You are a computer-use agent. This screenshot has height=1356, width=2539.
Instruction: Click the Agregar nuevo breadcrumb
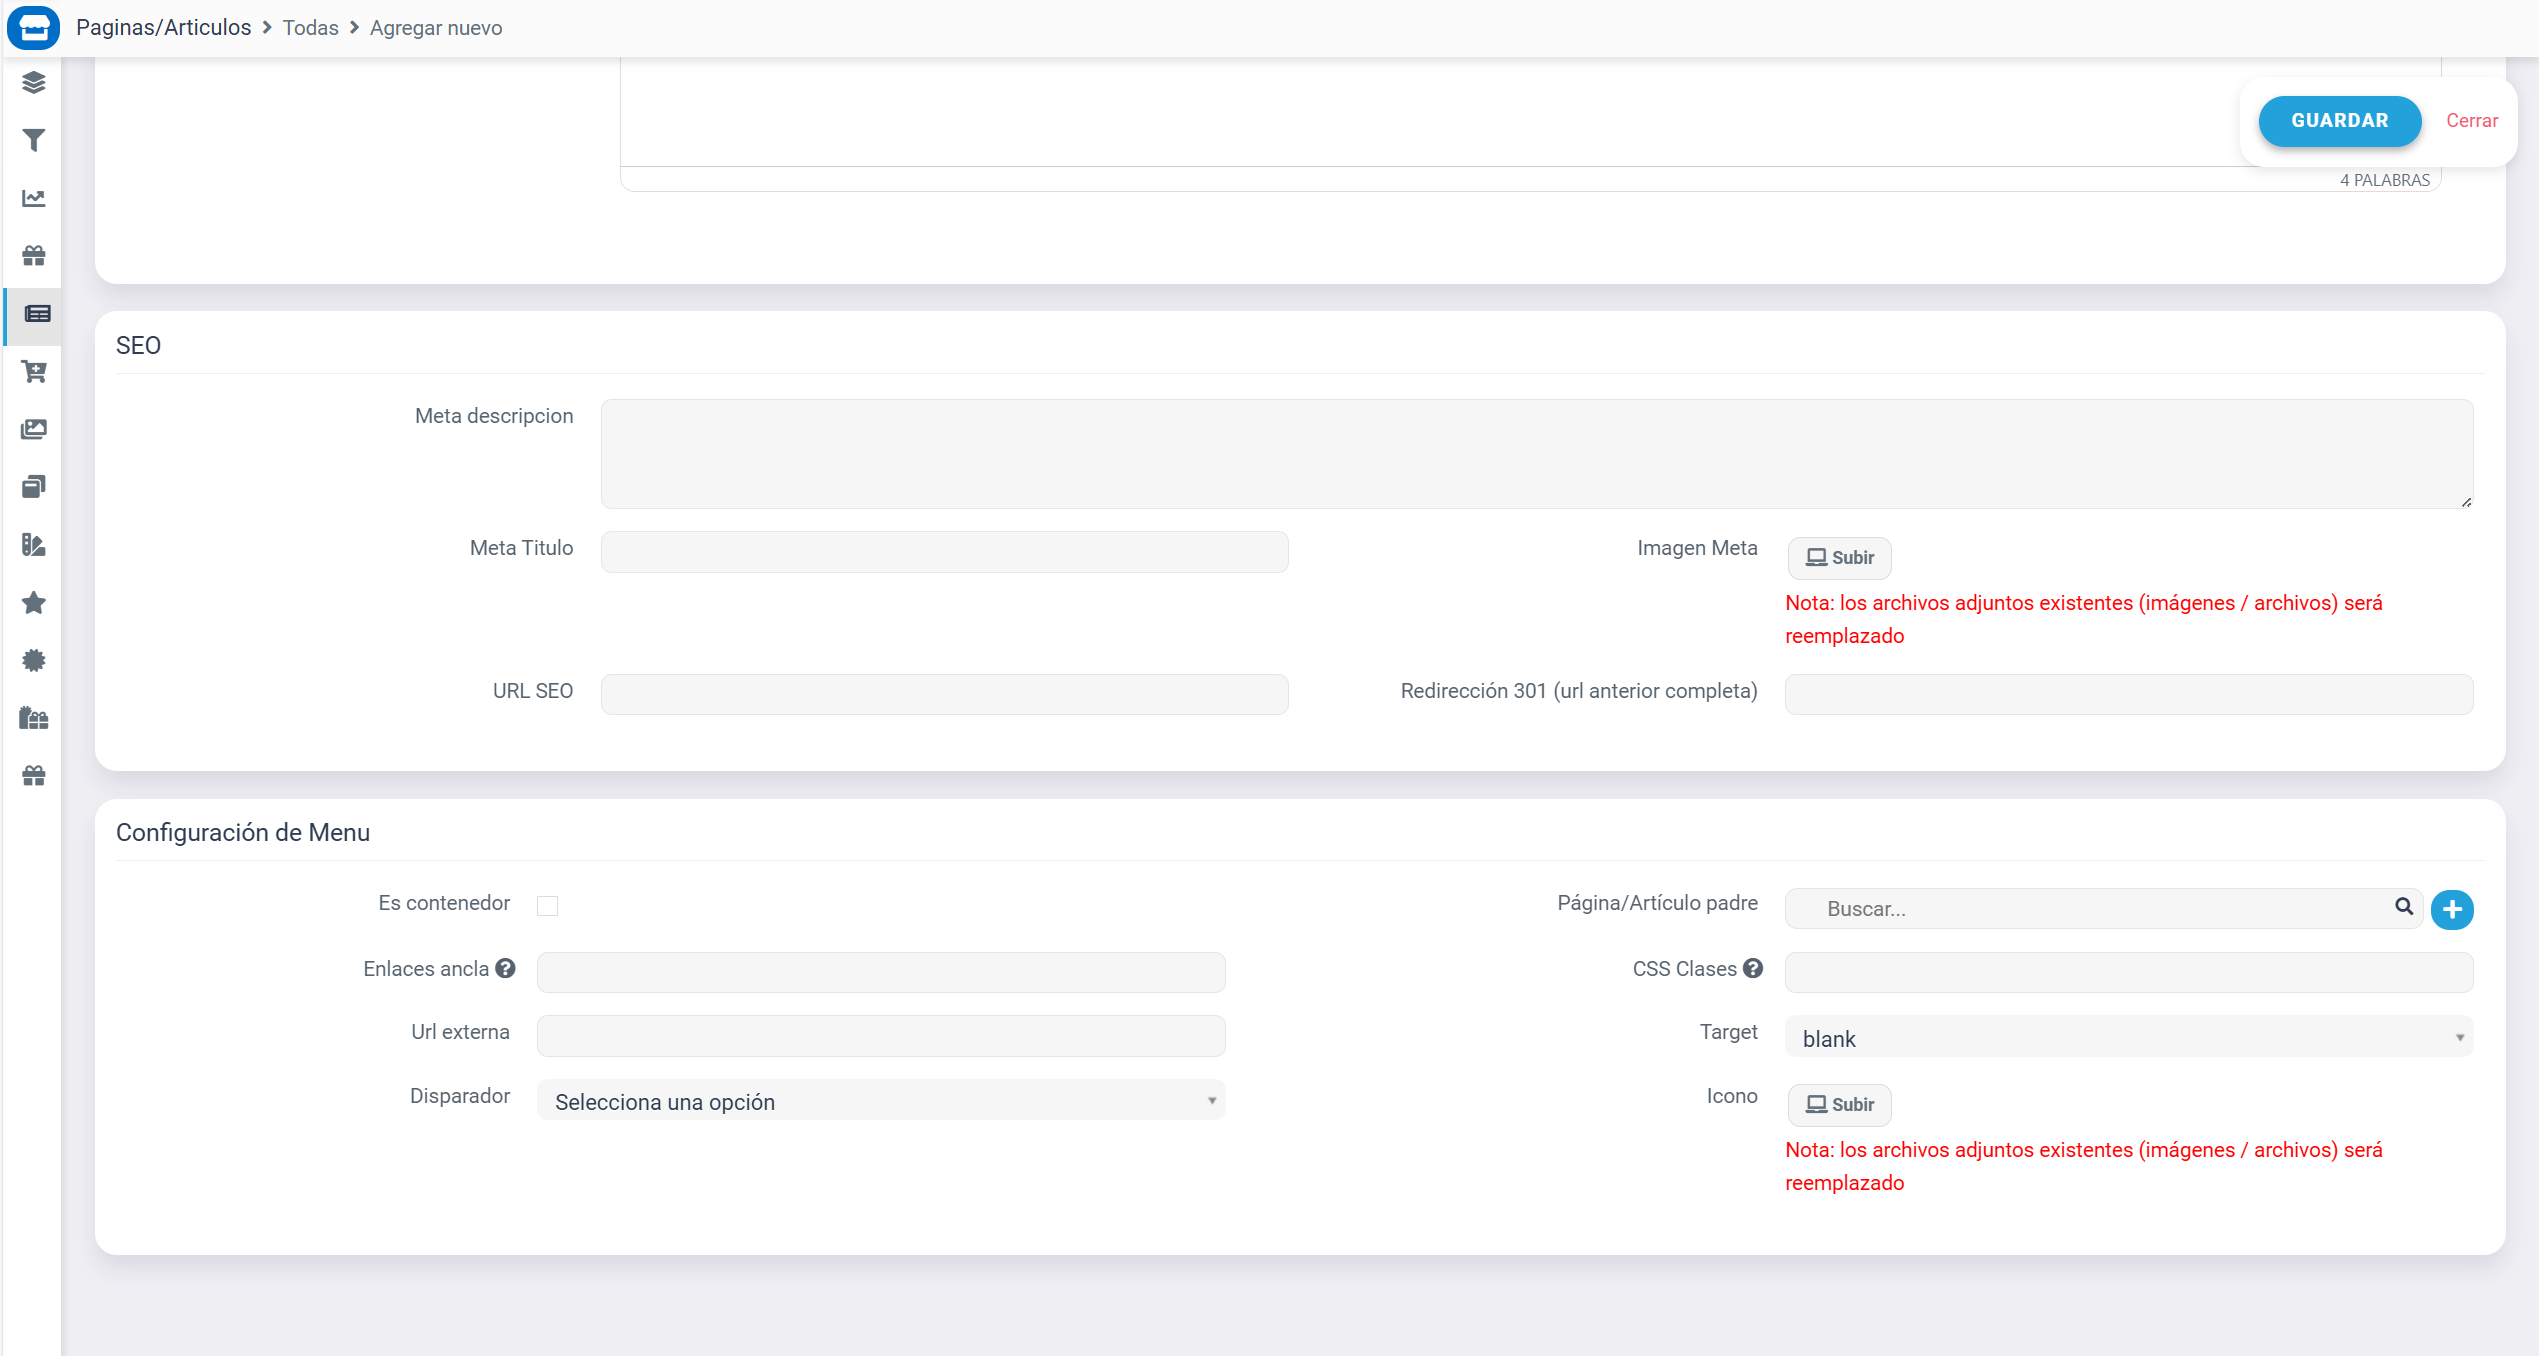pos(436,28)
